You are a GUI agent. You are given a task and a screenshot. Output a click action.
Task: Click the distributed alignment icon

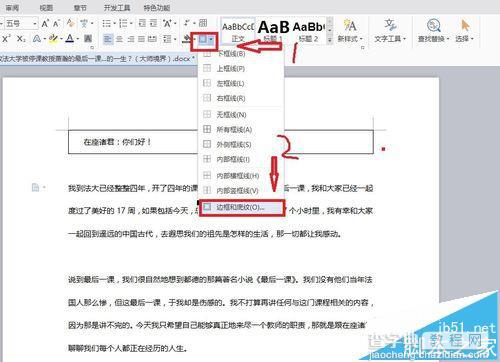pyautogui.click(x=152, y=39)
